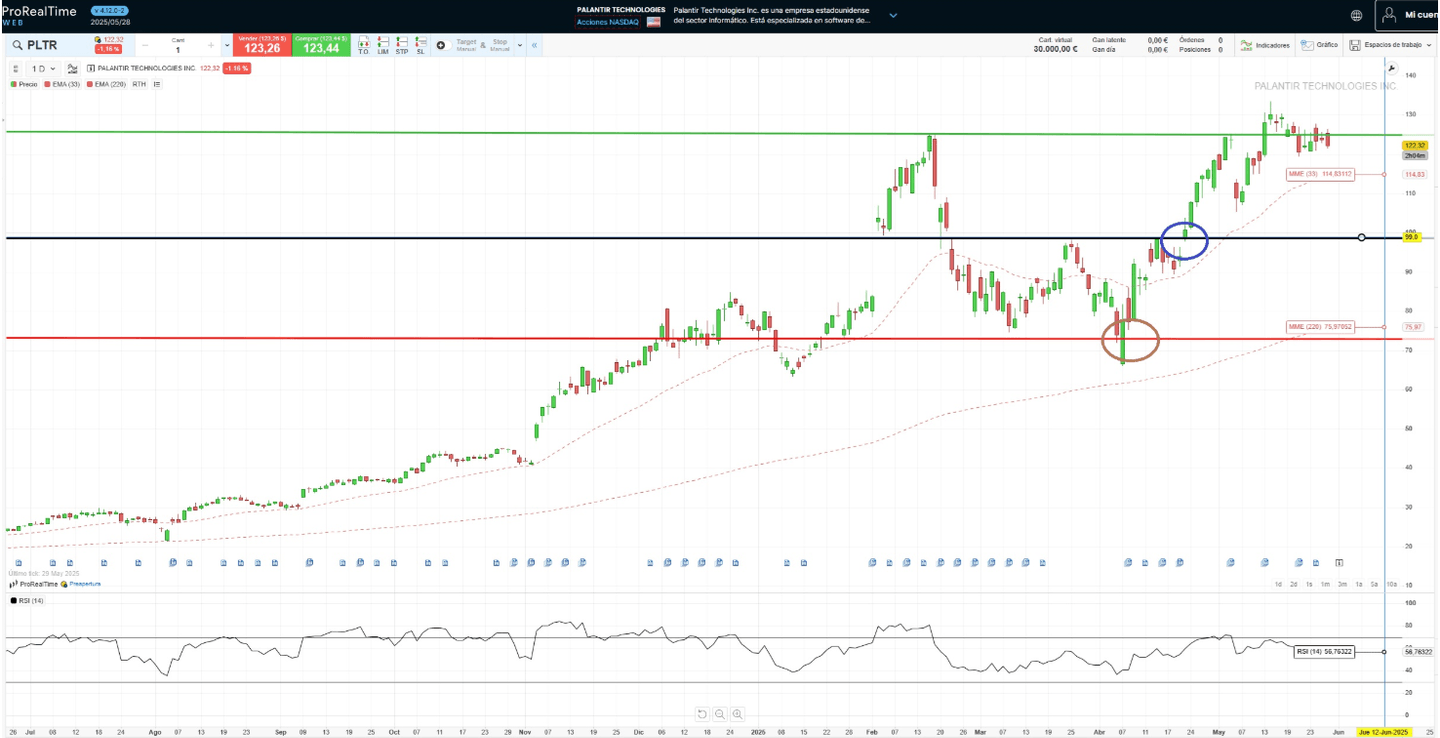Toggle EMA (33) indicator in the legend
The width and height of the screenshot is (1440, 738).
(x=60, y=84)
